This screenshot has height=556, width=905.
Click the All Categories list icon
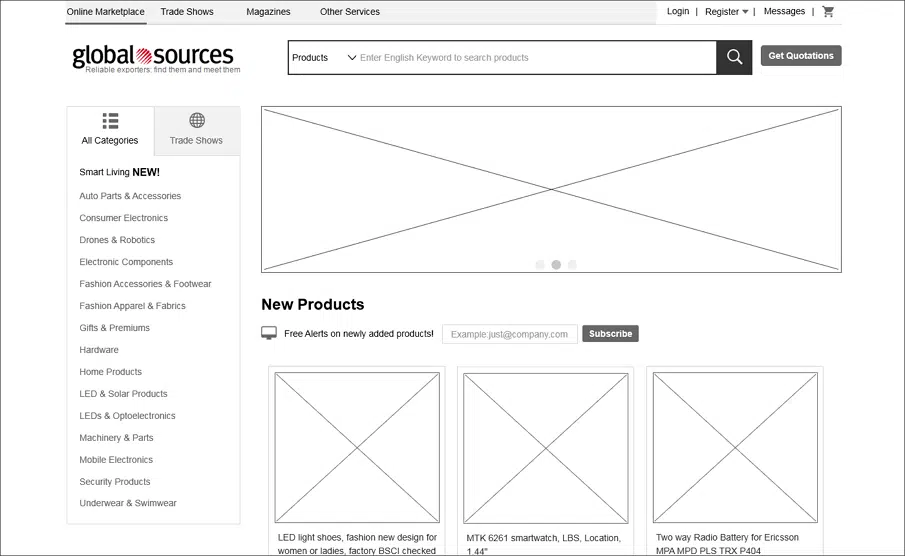pos(110,121)
